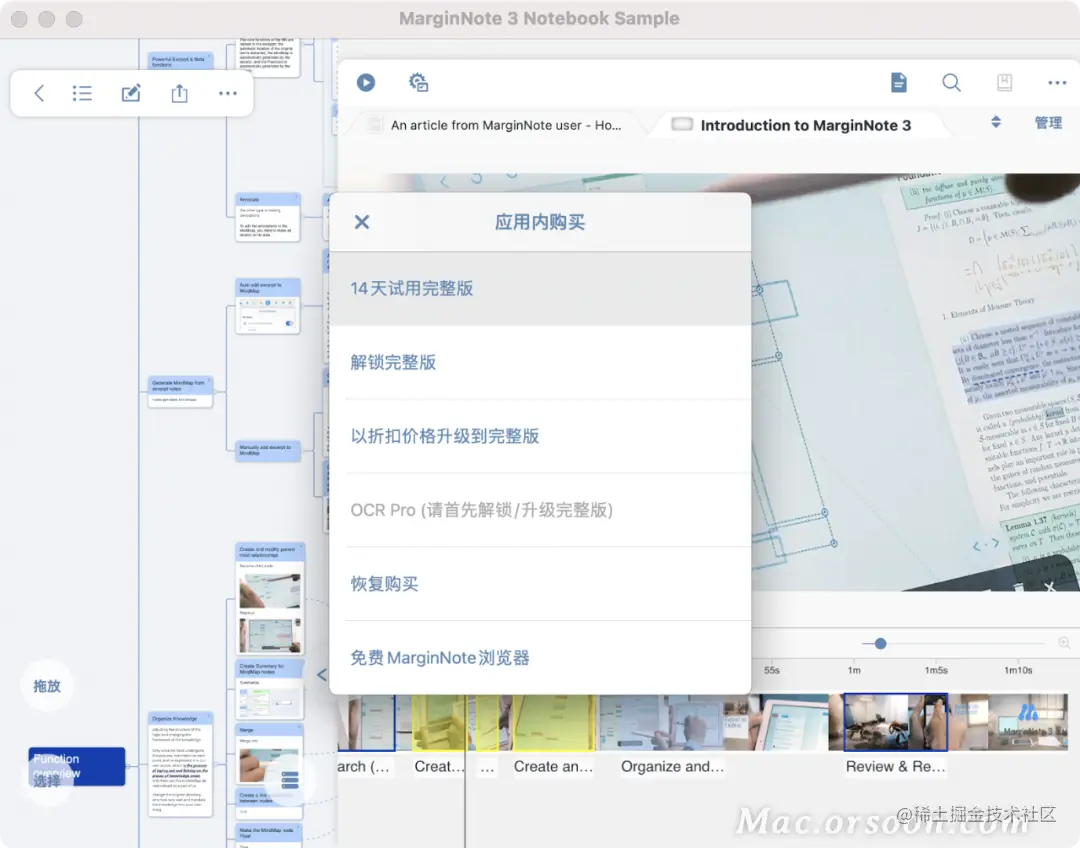Close the 应用内购买 purchase dialog

362,222
